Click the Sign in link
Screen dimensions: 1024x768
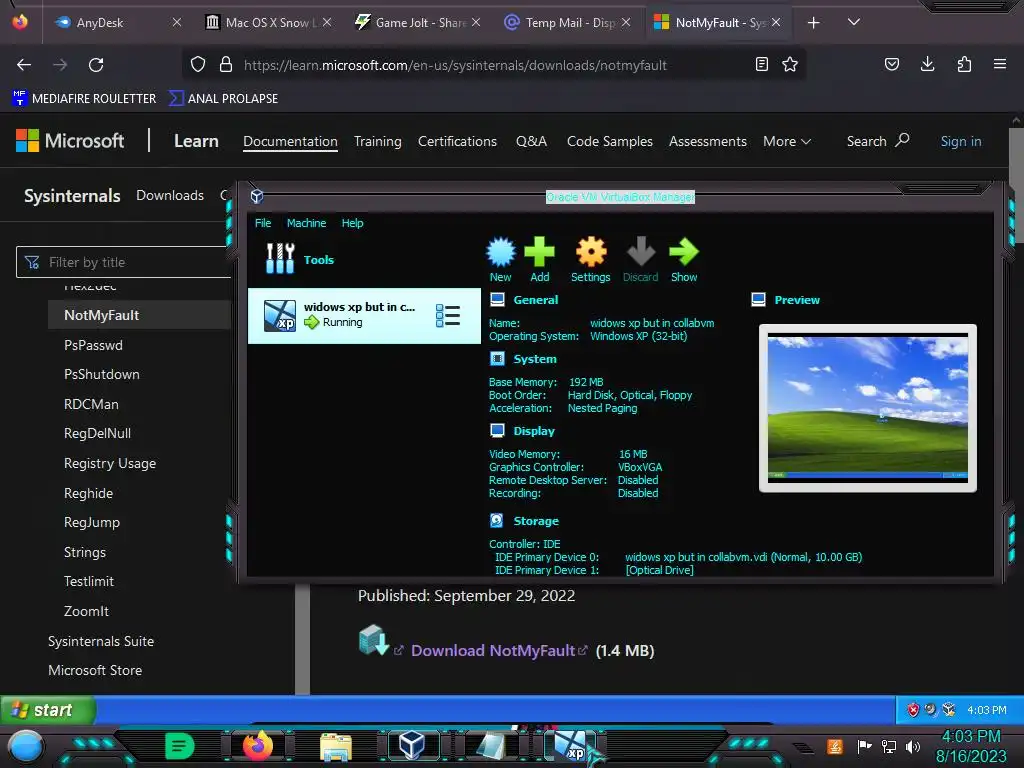961,141
